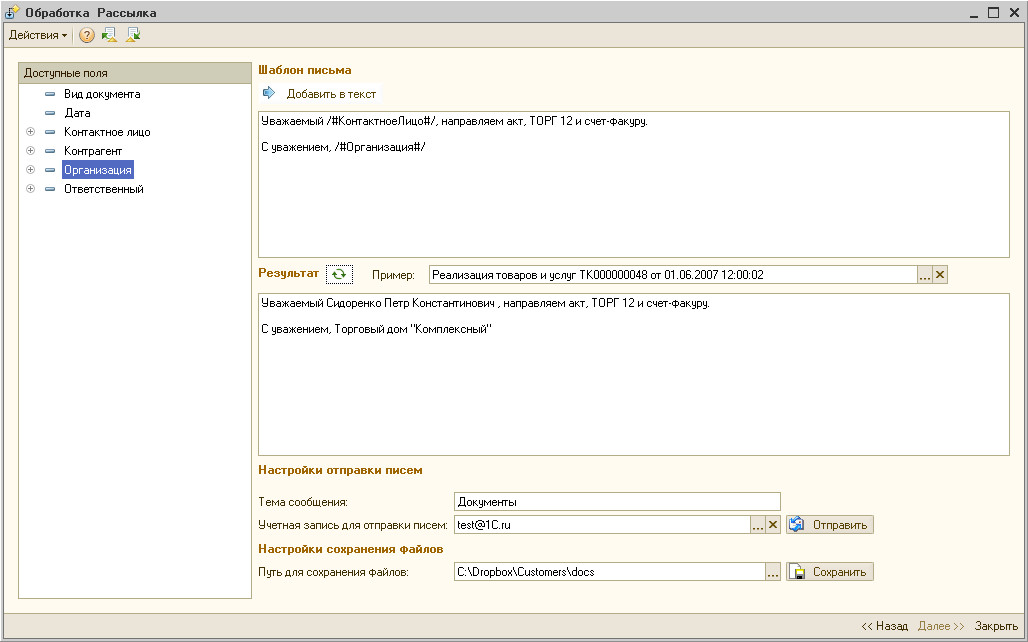Viewport: 1028px width, 642px height.
Task: Expand Контактное лицо tree node
Action: (x=30, y=132)
